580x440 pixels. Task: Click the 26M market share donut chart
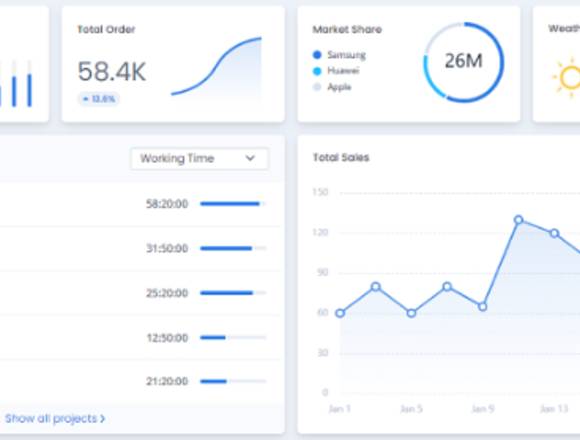(463, 62)
